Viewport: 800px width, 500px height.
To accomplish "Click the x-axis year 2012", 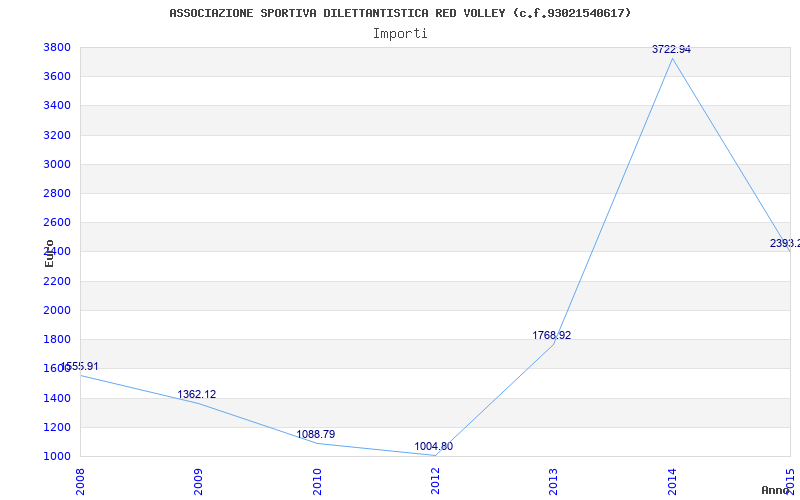I will 435,482.
